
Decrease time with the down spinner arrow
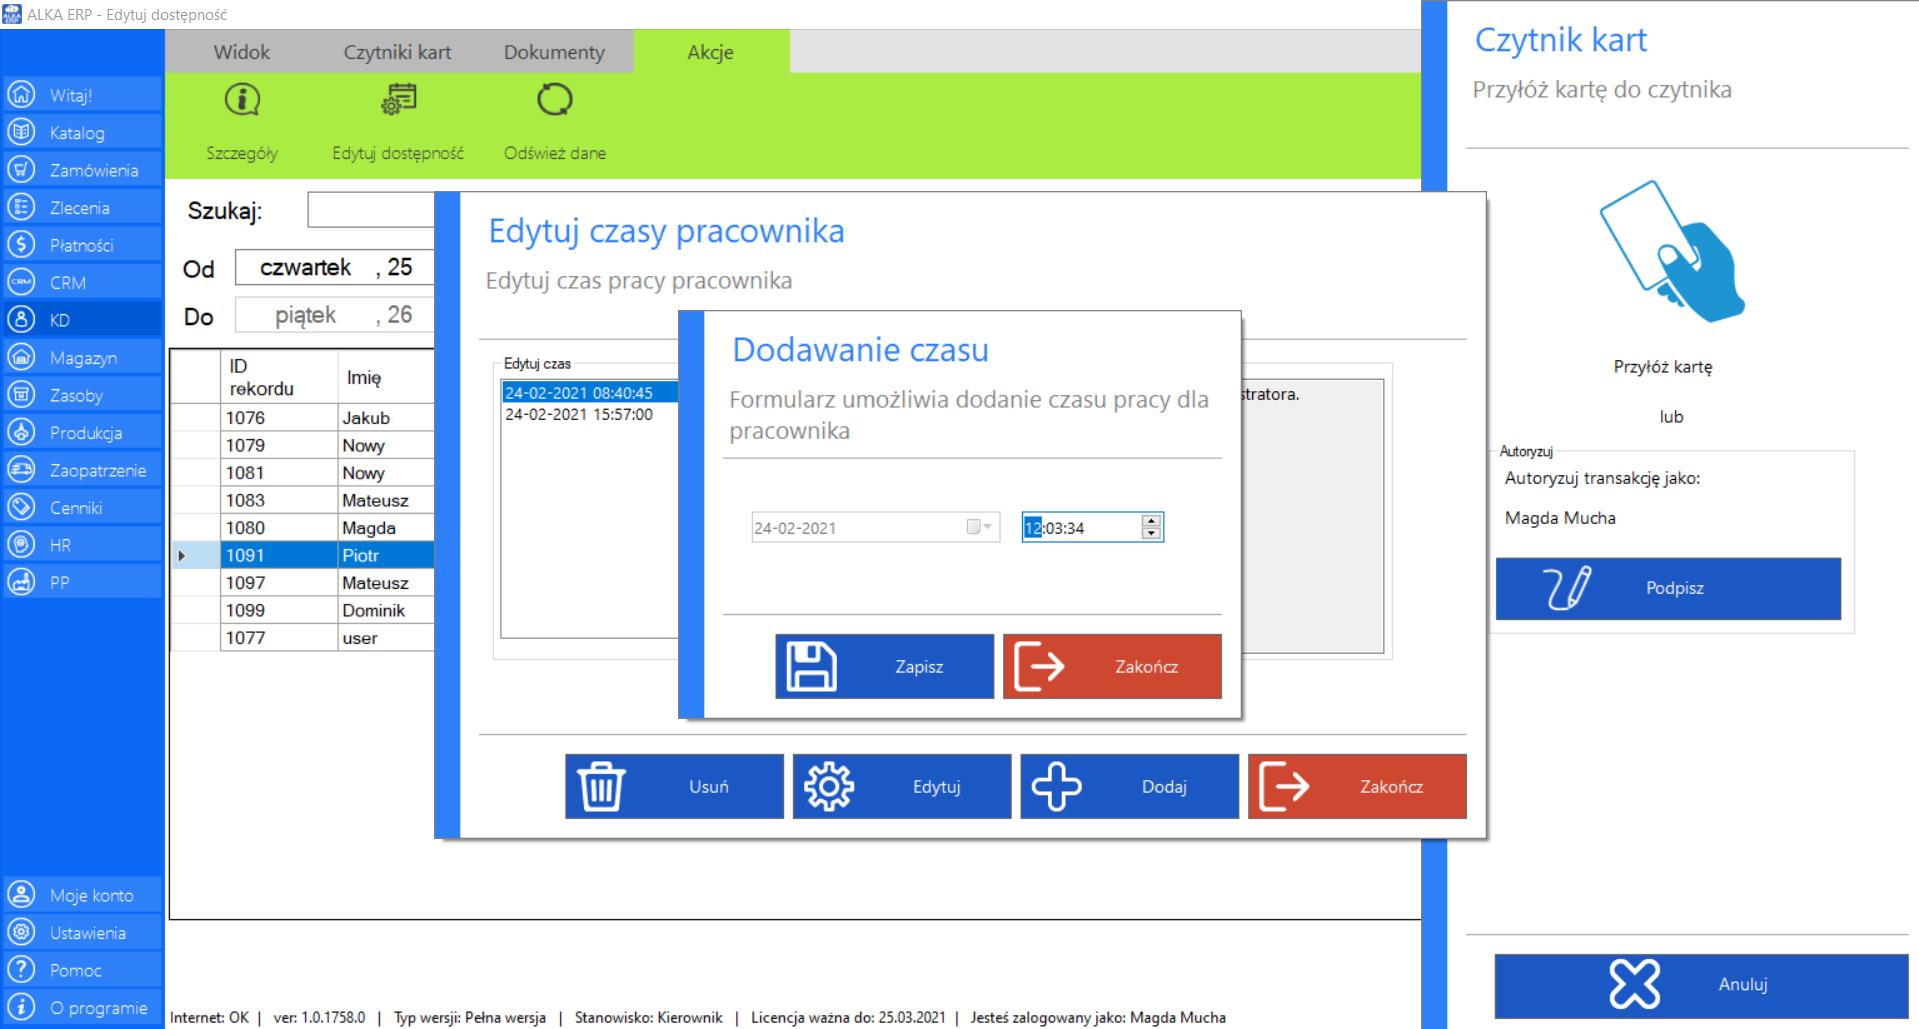1152,534
